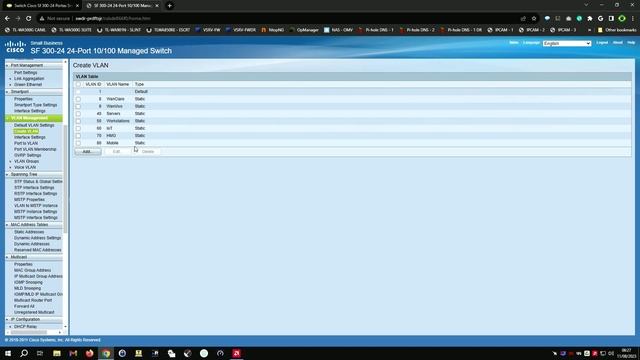Click the Not secure warning icon
This screenshot has height=360, width=640.
[42, 18]
